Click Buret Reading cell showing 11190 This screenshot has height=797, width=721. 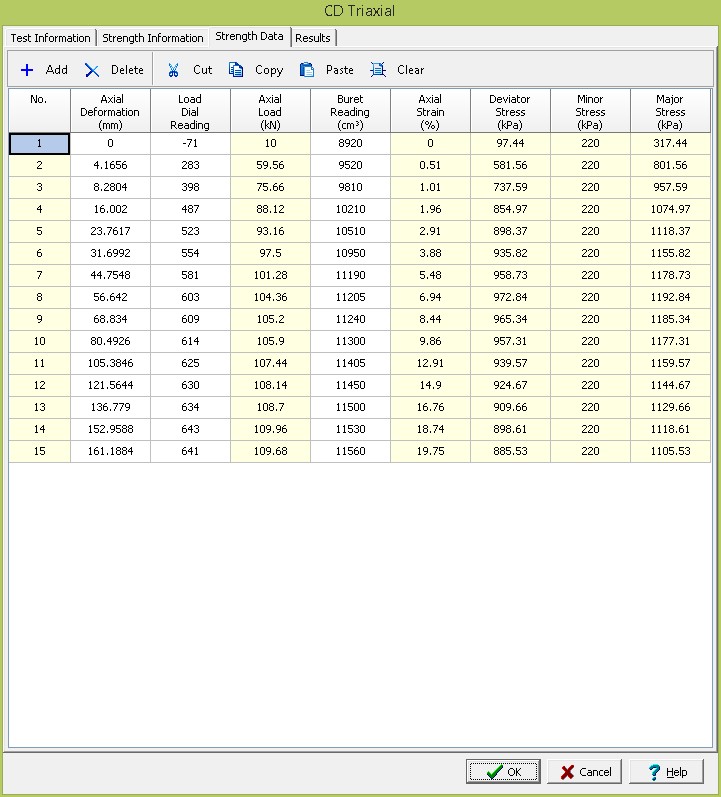pos(350,275)
